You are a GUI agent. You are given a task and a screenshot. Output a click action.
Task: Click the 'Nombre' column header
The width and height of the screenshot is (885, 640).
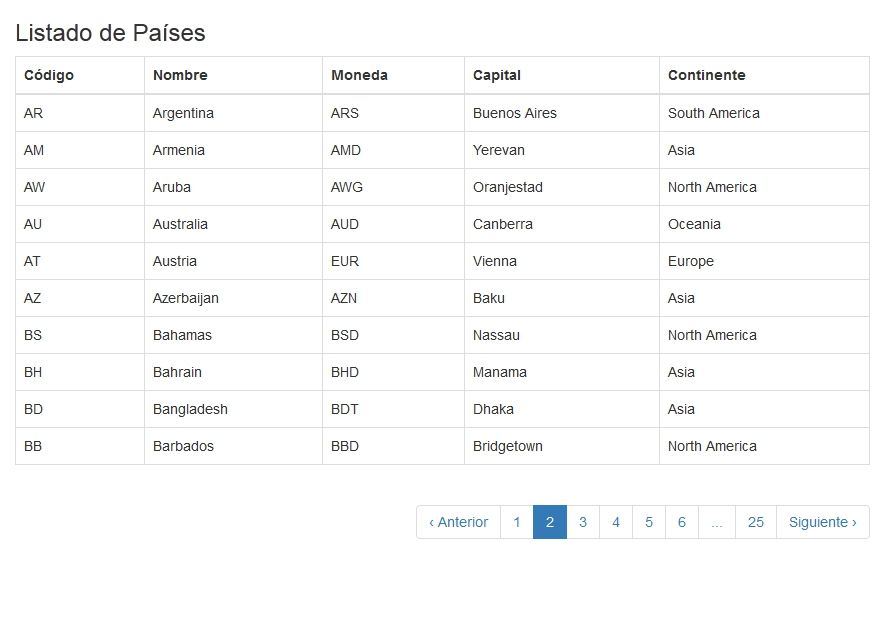179,75
